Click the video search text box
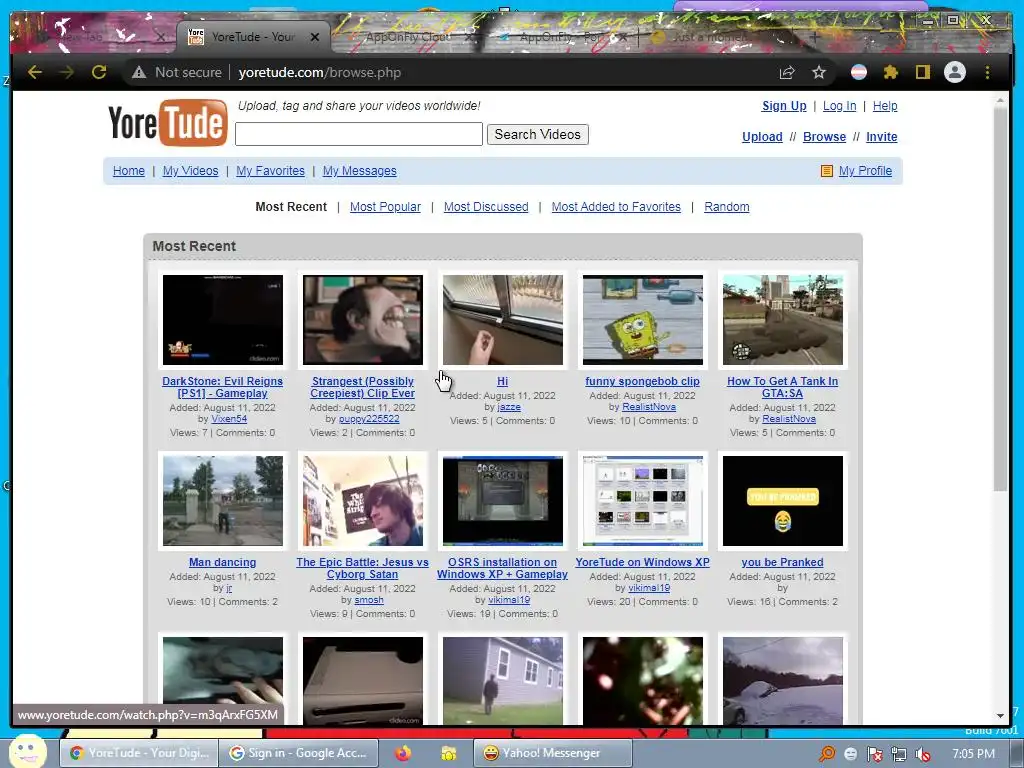Image resolution: width=1024 pixels, height=768 pixels. point(359,135)
